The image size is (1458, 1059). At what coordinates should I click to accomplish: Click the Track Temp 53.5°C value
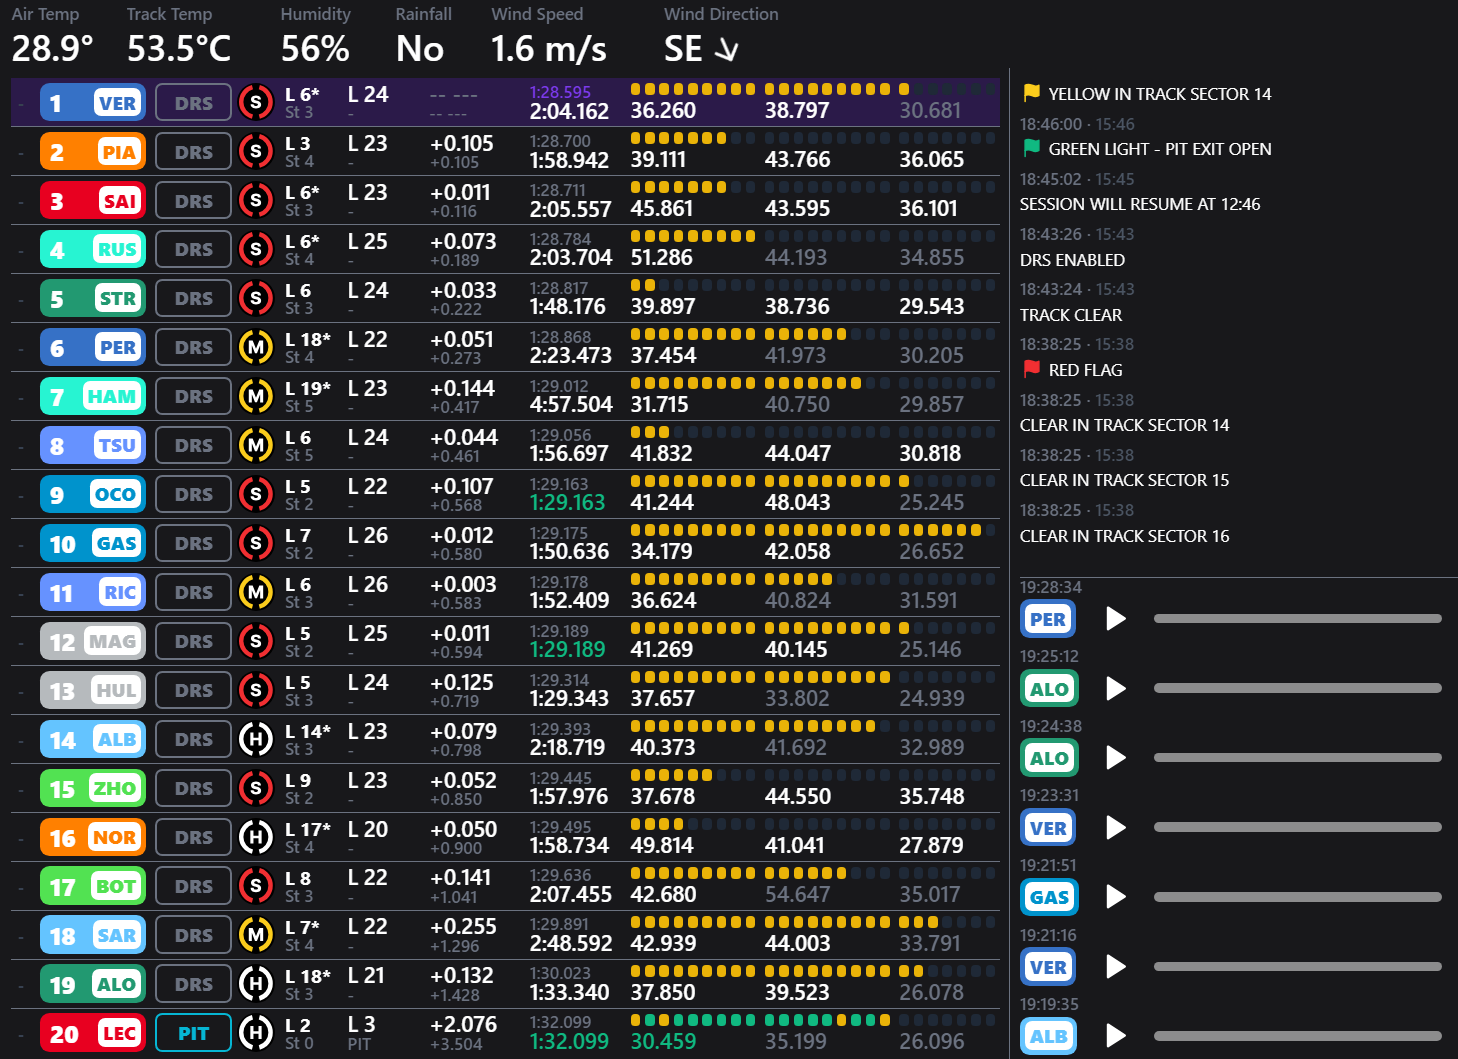(x=179, y=48)
